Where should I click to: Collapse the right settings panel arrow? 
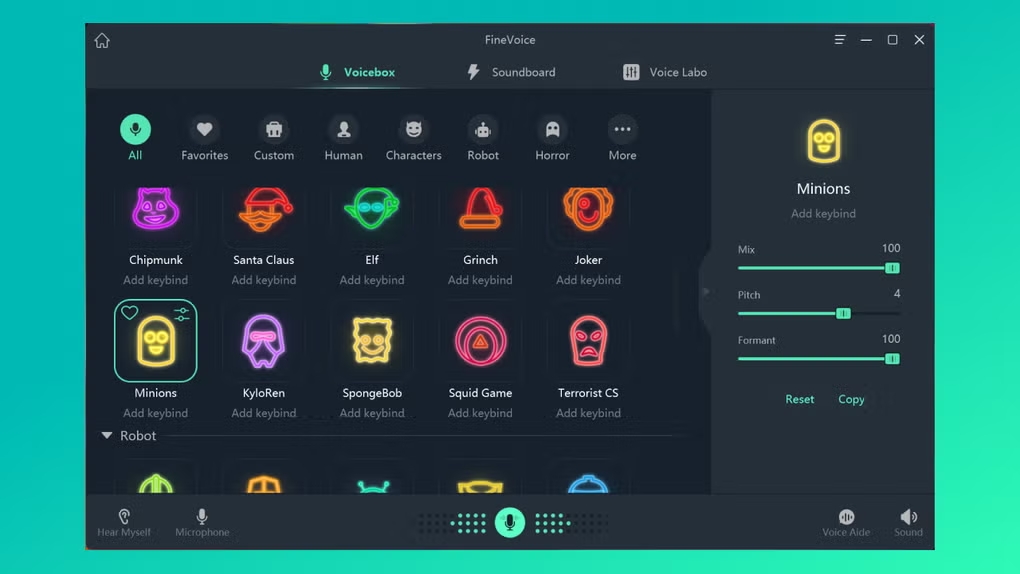coord(705,292)
